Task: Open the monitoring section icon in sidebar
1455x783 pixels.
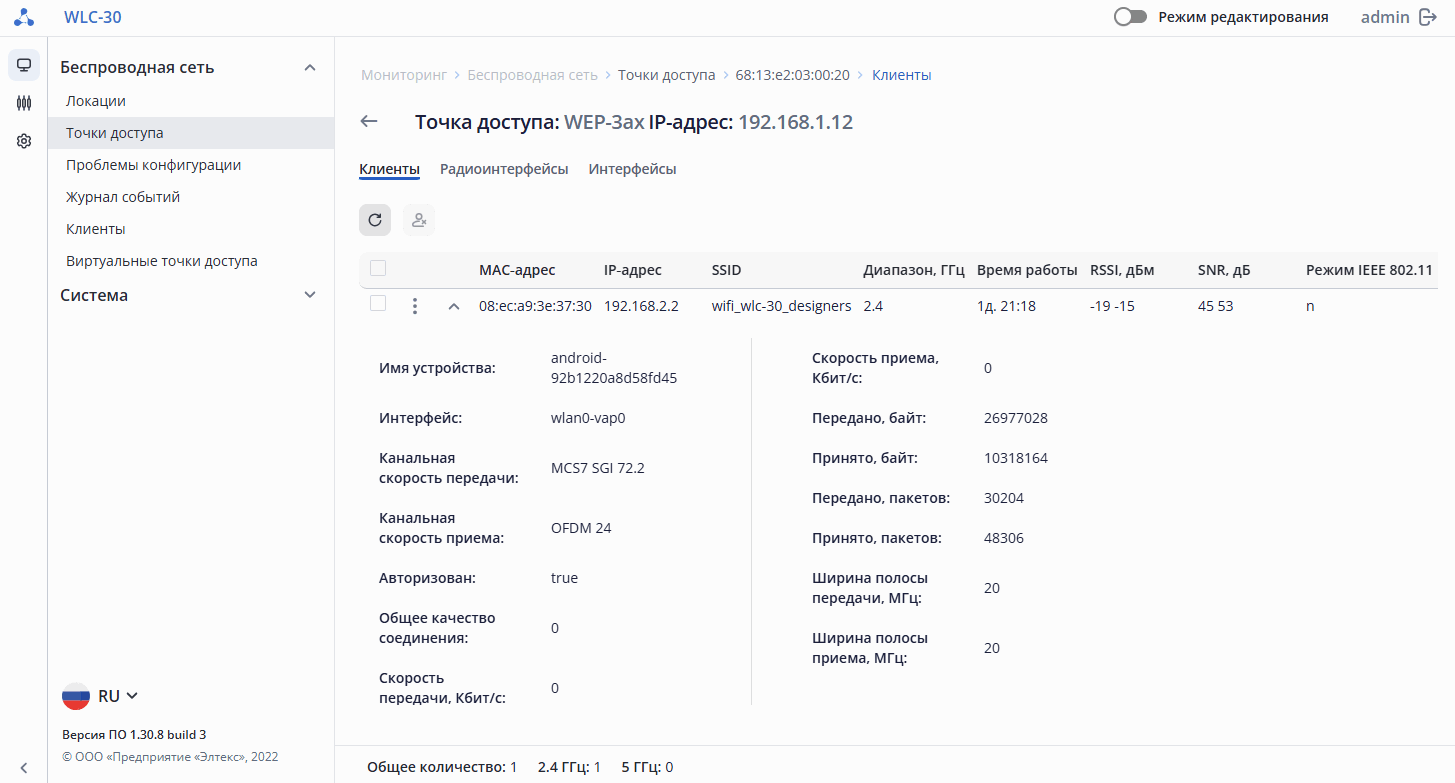Action: [x=24, y=65]
